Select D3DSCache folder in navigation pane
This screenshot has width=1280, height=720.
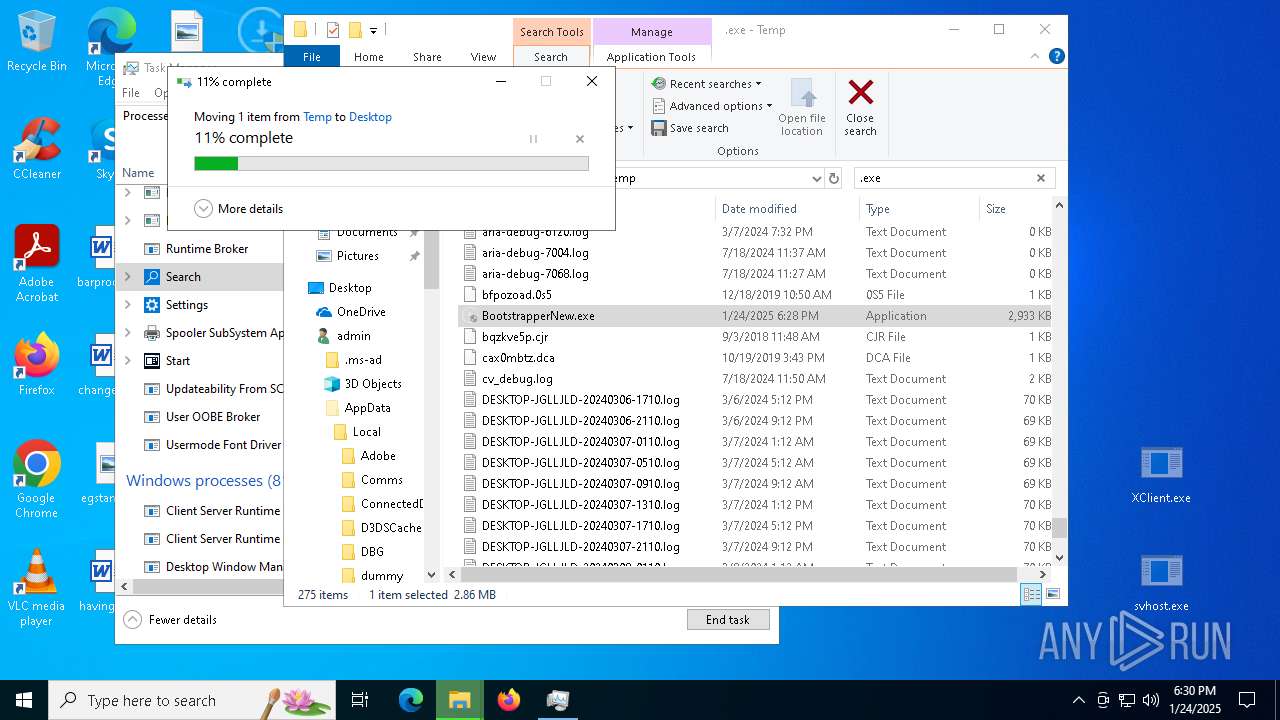point(391,528)
